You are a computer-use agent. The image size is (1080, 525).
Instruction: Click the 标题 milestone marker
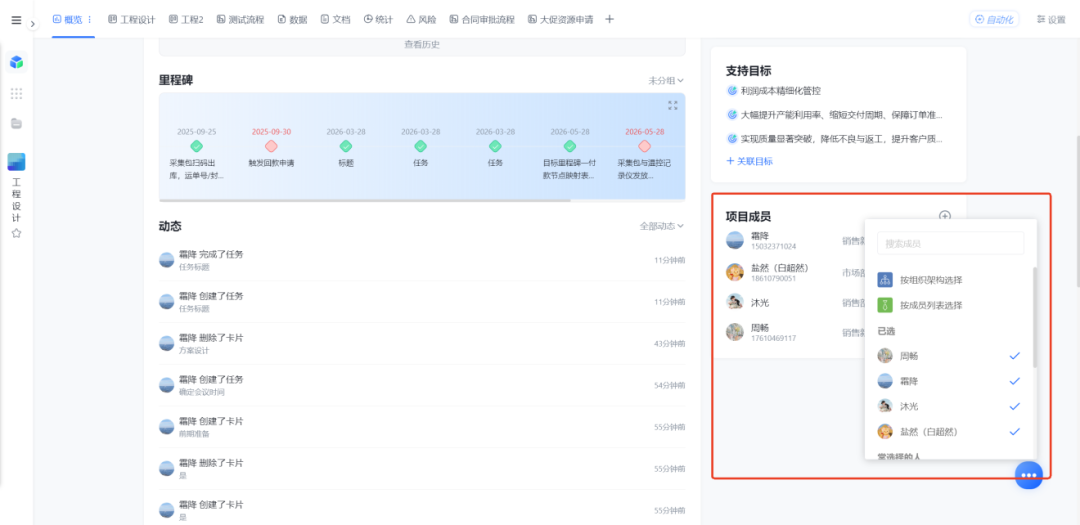(346, 146)
